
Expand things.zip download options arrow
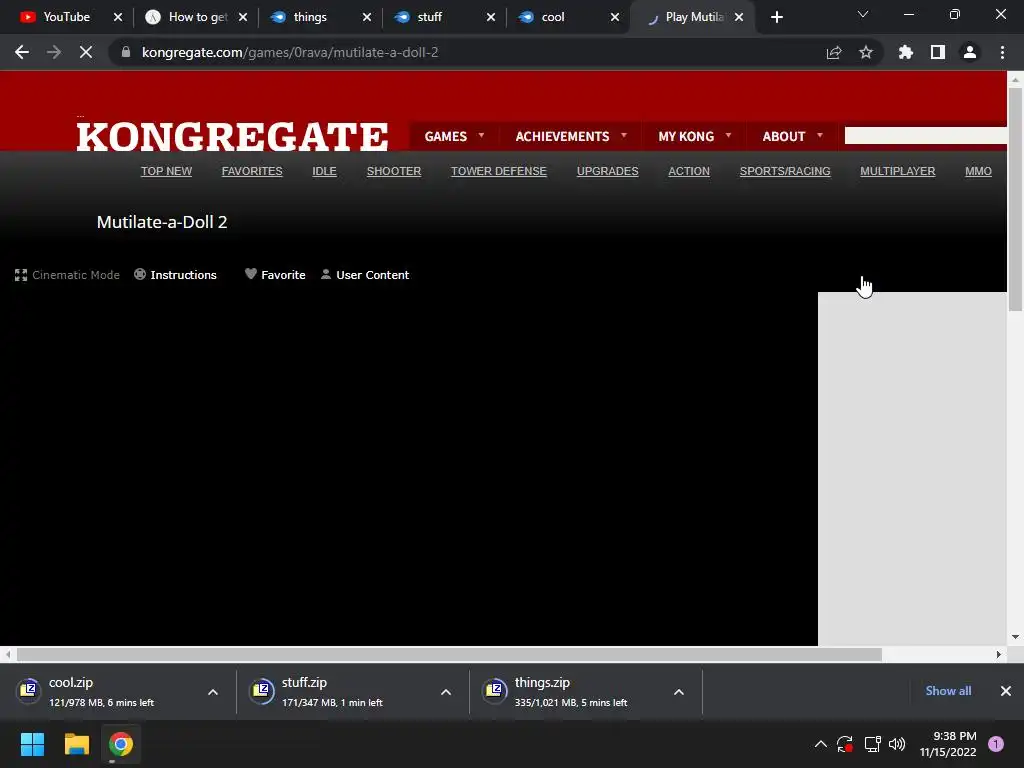click(x=679, y=692)
